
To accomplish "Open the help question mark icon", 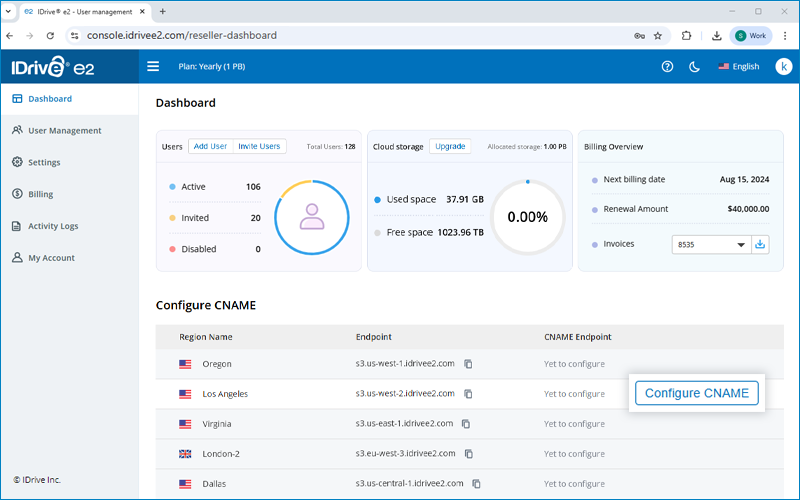I will pos(667,66).
